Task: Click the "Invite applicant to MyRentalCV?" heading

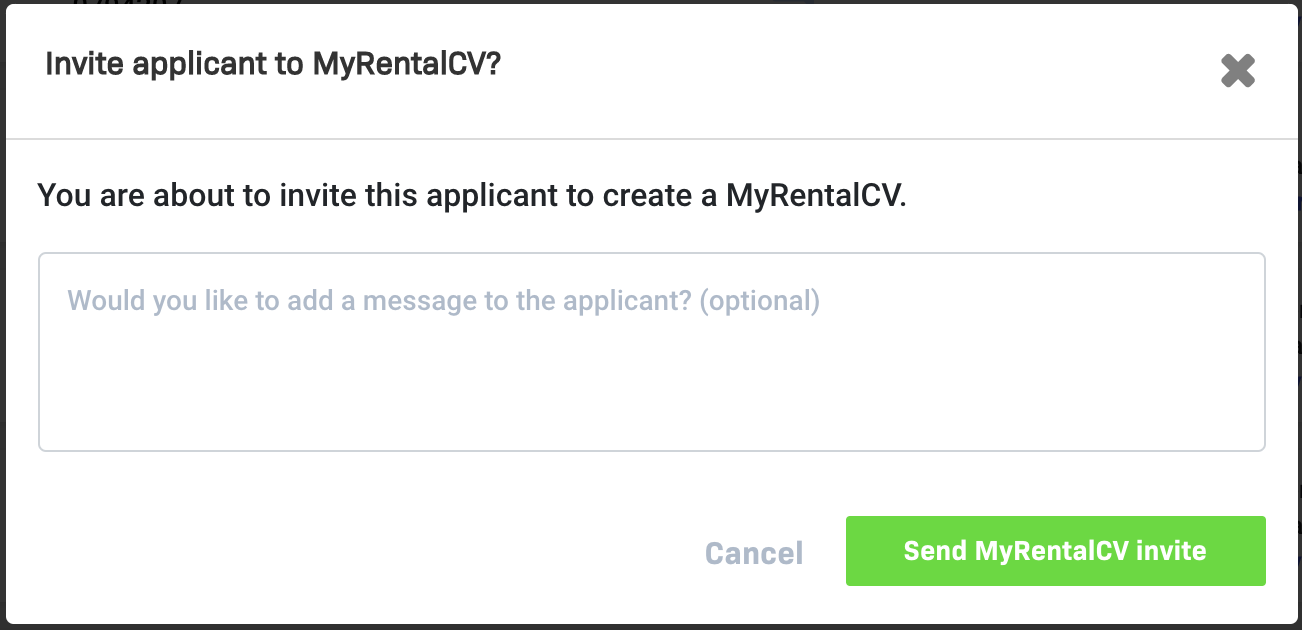Action: point(273,65)
